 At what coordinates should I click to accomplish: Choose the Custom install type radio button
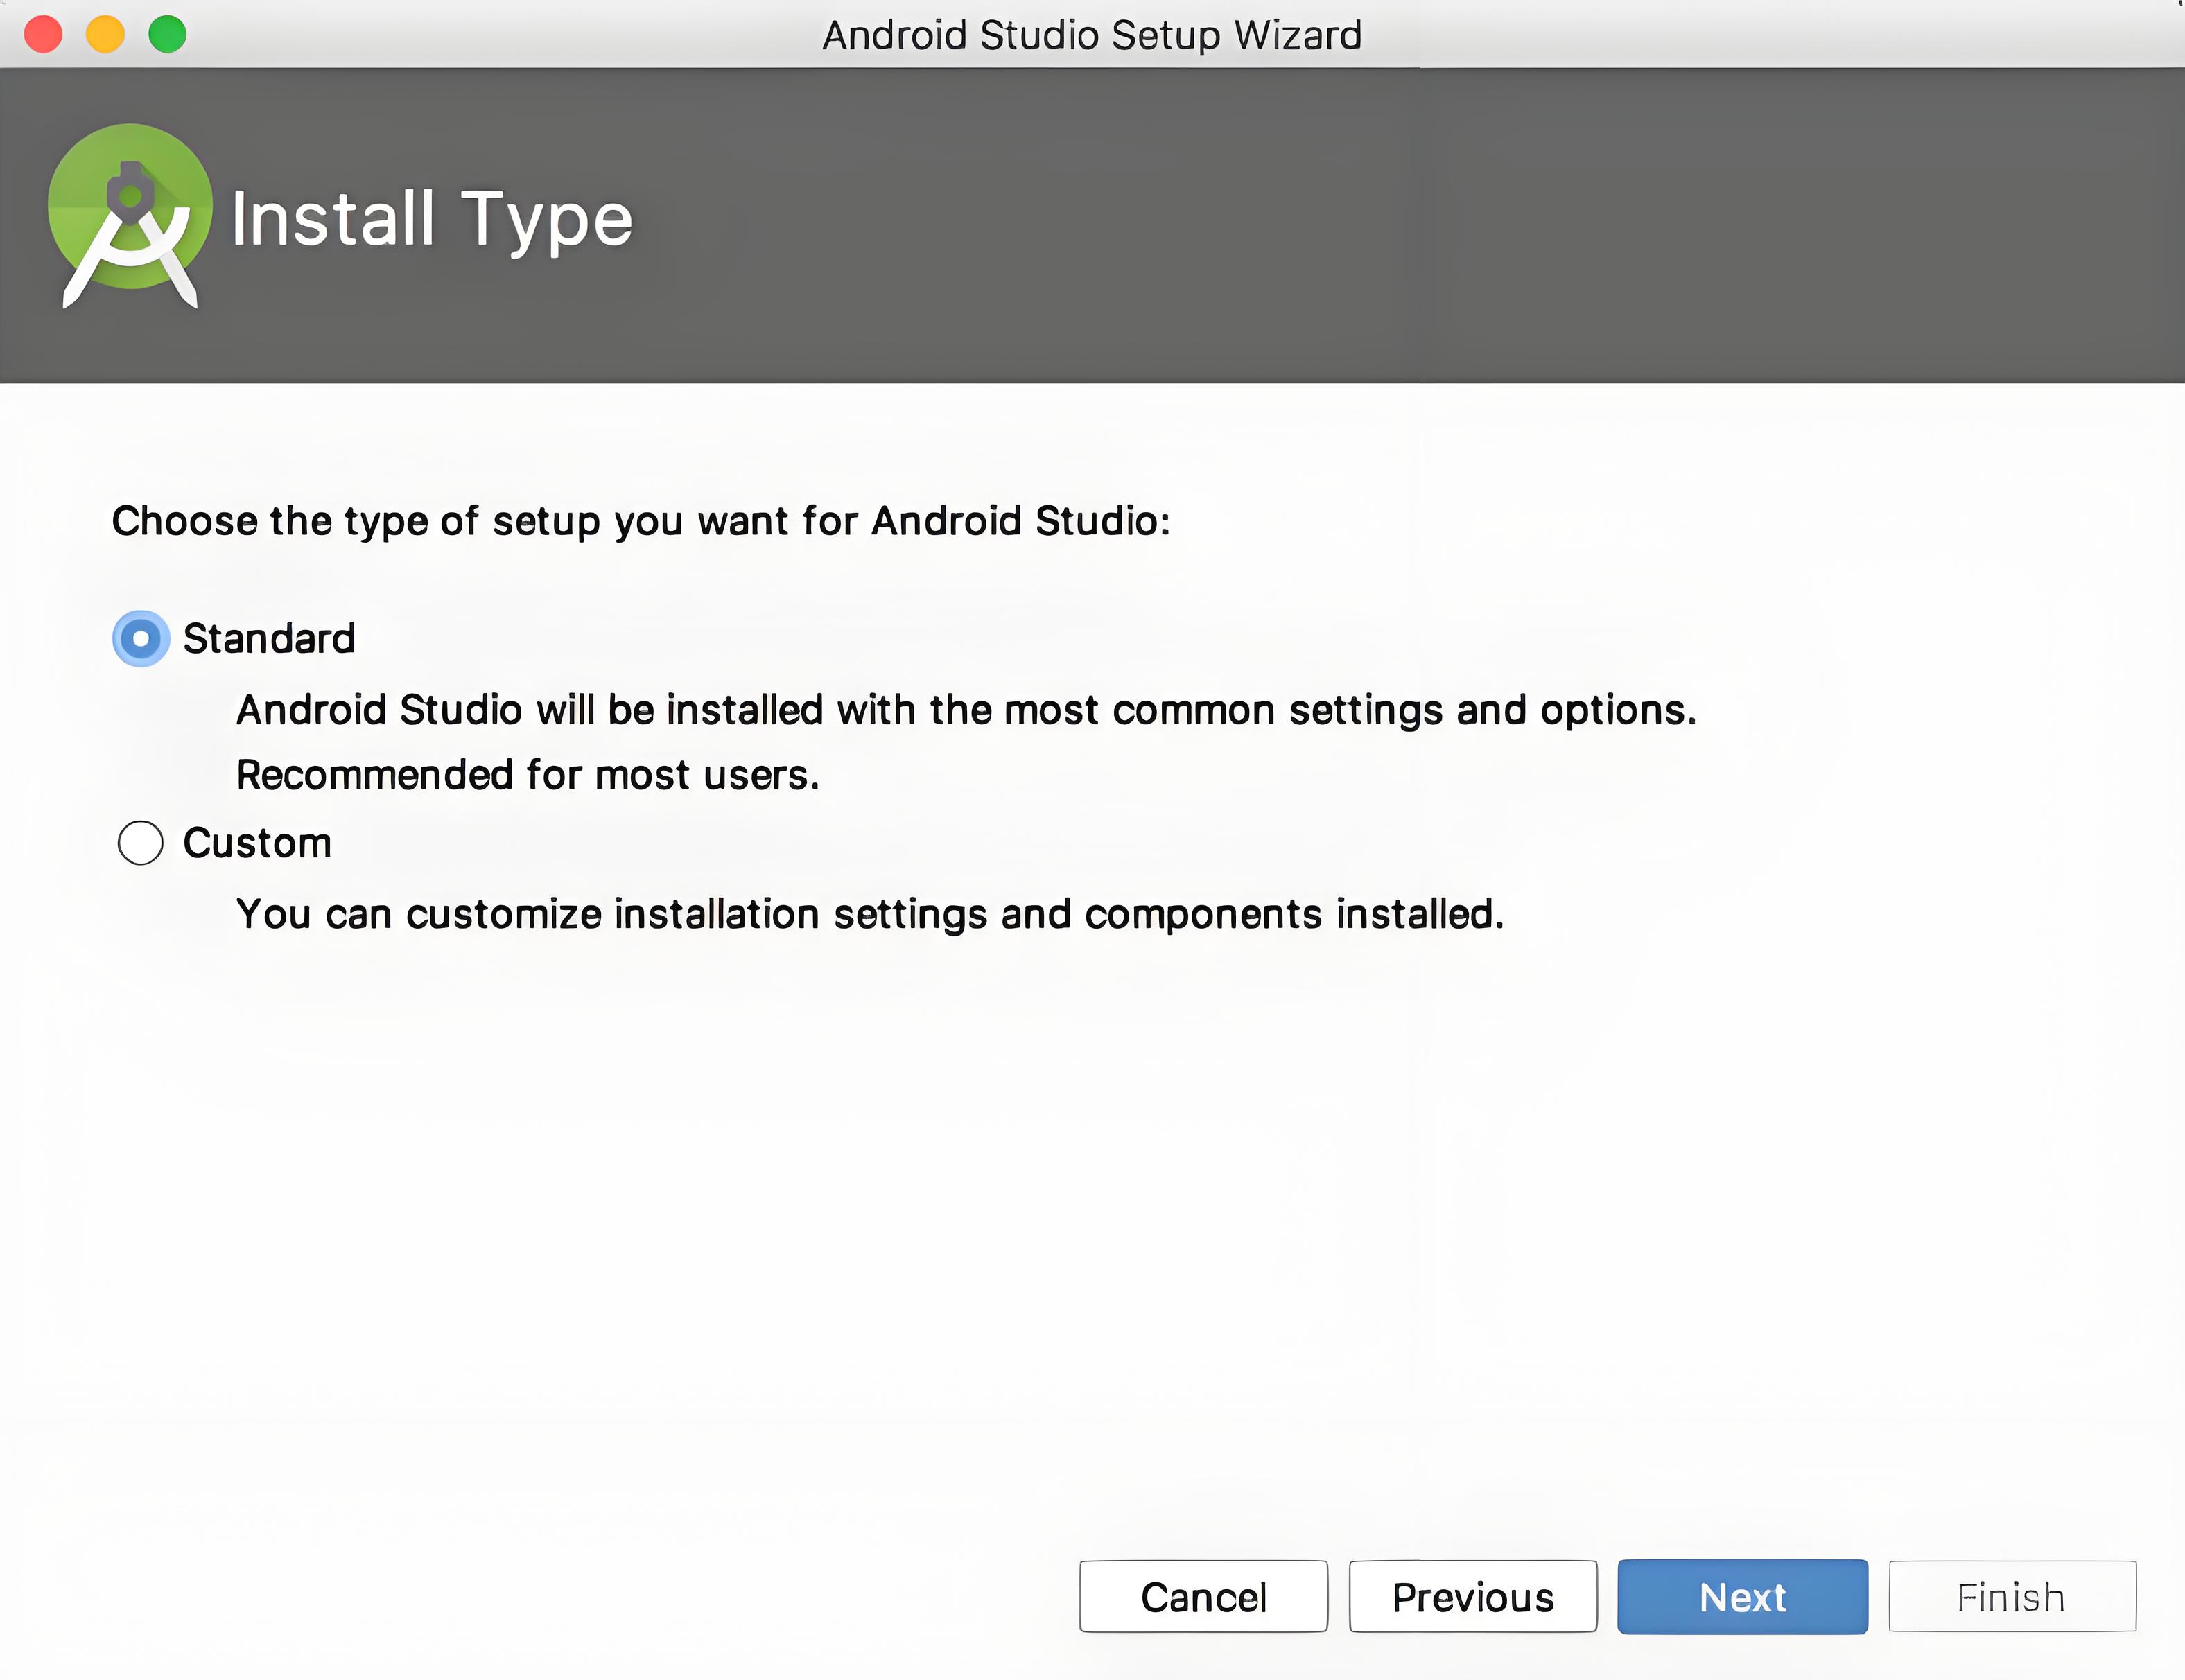[141, 843]
